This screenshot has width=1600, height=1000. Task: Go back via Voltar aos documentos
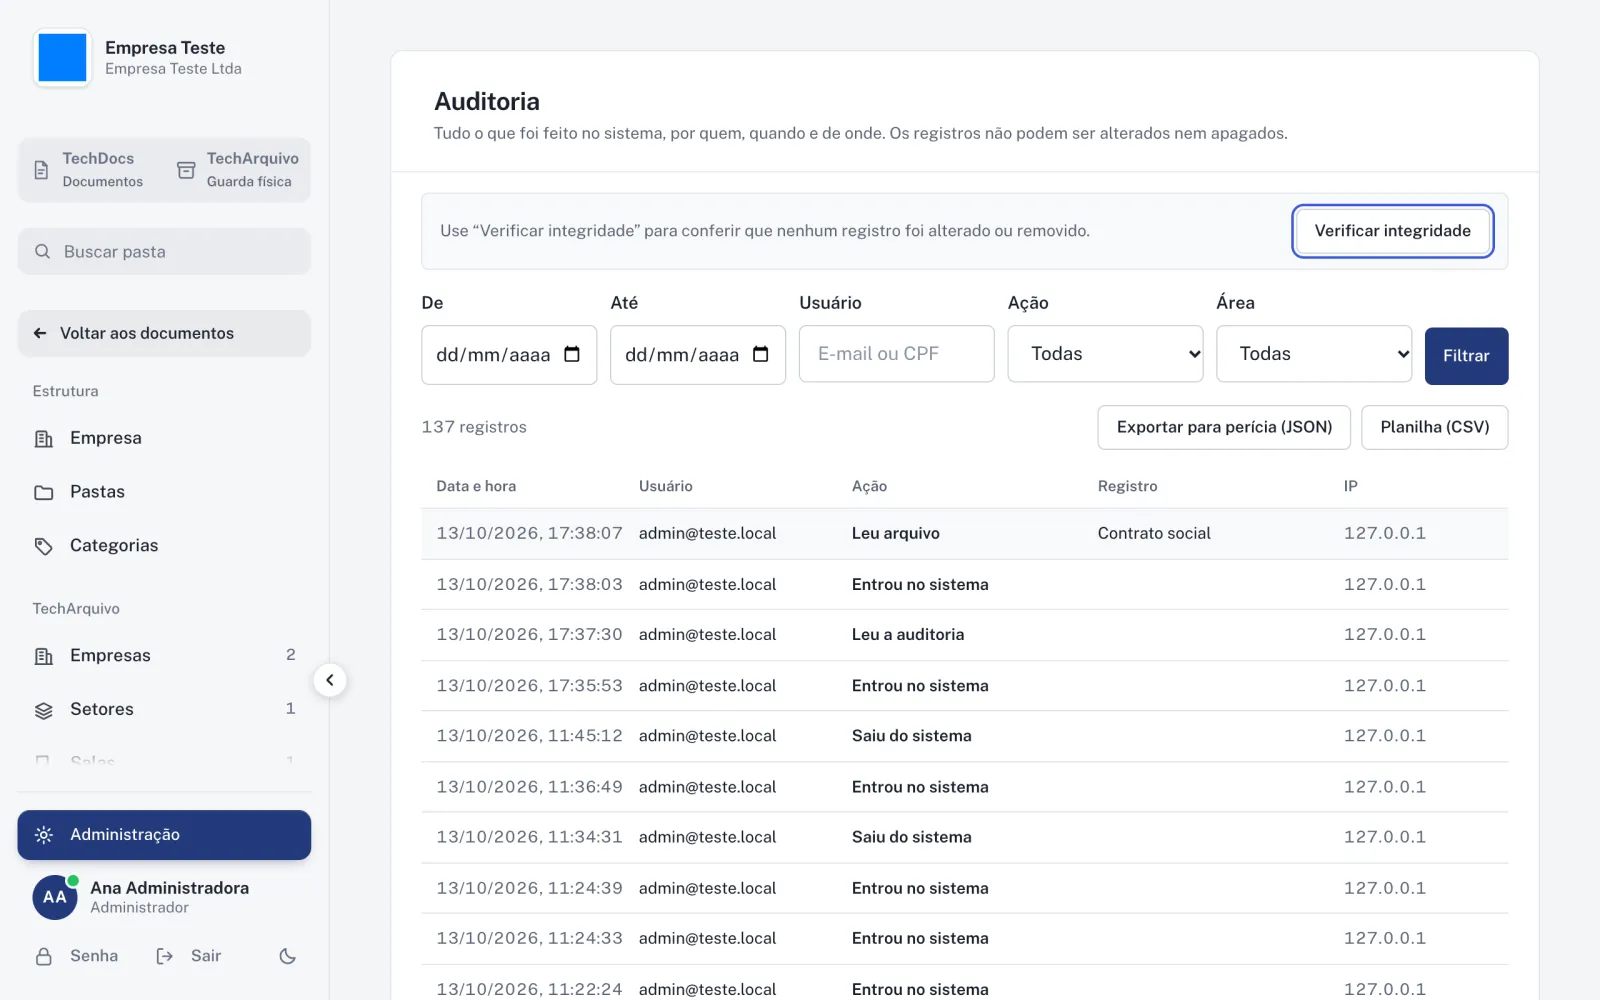tap(164, 333)
